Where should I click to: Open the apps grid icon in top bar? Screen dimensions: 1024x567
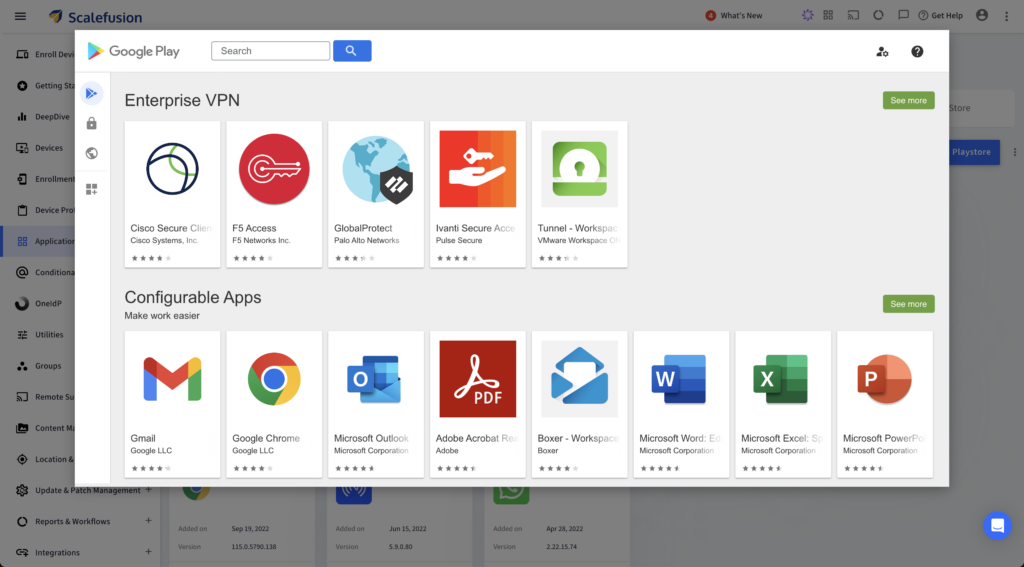(x=828, y=15)
